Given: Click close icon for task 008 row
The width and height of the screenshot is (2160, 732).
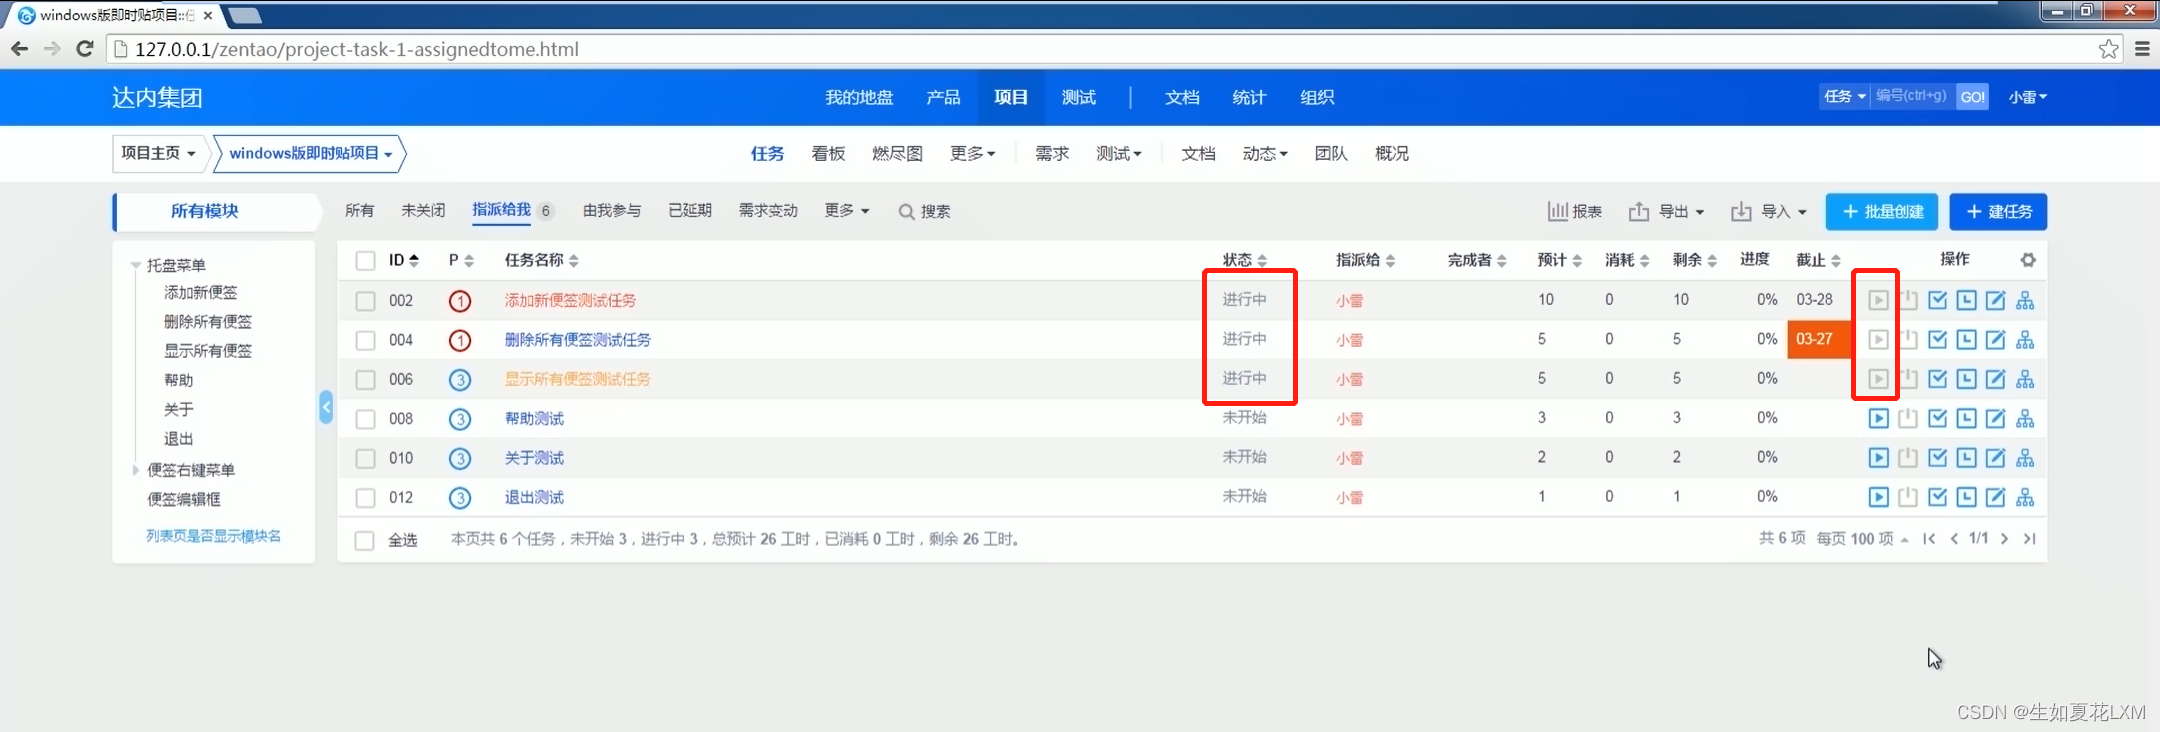Looking at the screenshot, I should 1907,419.
